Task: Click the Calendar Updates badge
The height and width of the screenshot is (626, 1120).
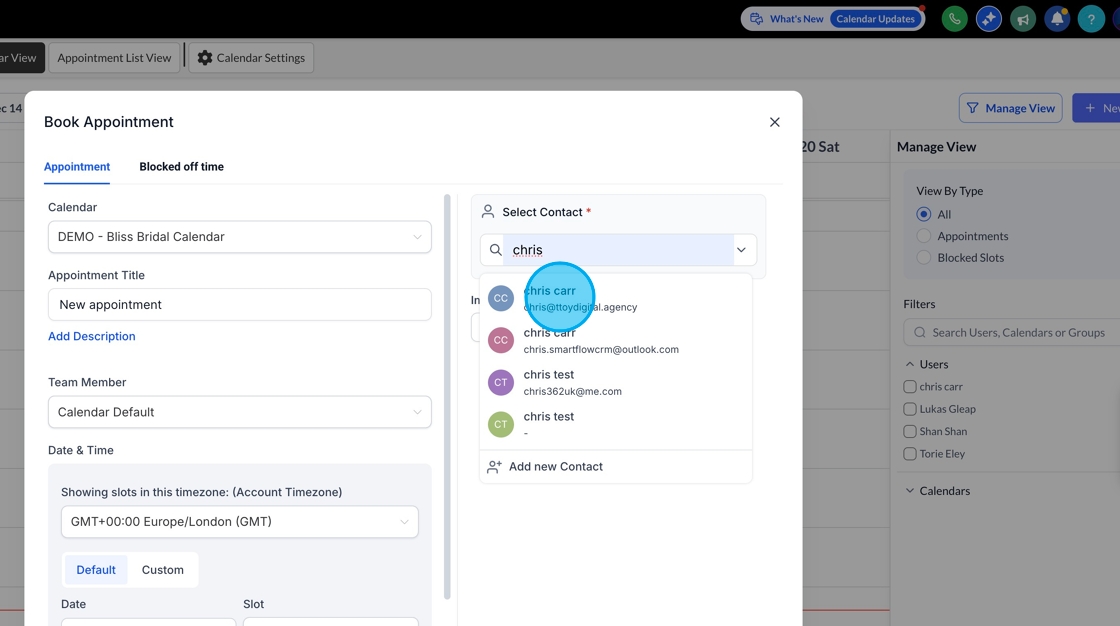Action: point(876,19)
